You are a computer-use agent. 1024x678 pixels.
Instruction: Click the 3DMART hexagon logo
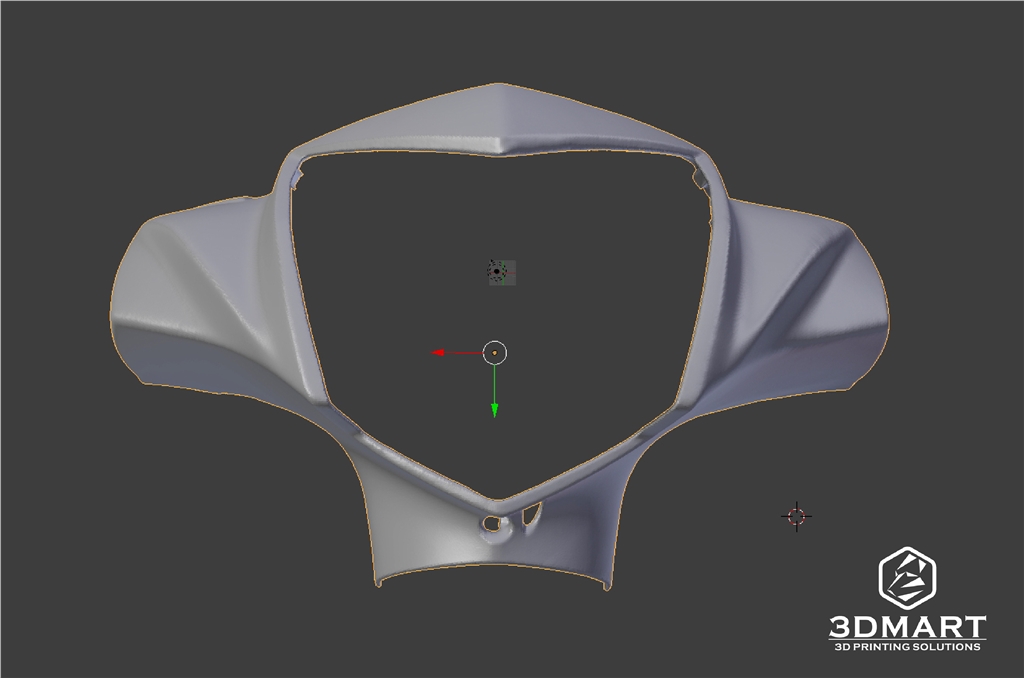pyautogui.click(x=906, y=578)
